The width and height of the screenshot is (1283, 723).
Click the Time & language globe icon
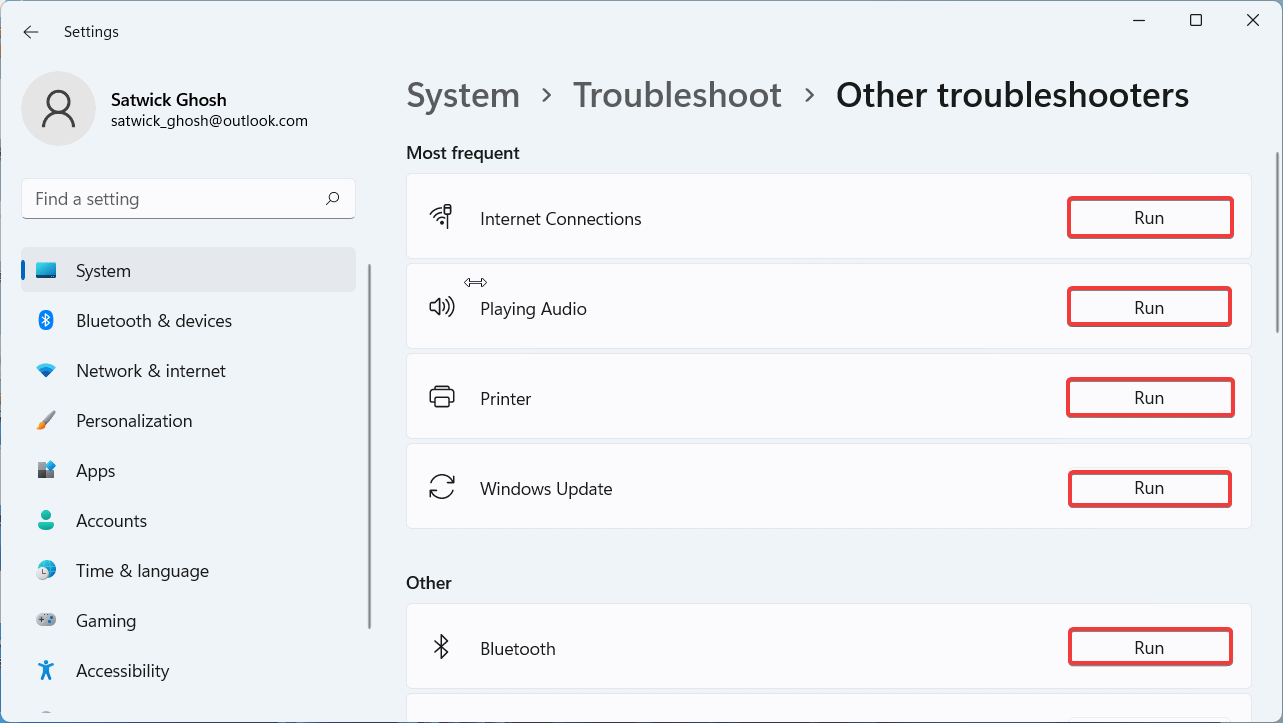[x=46, y=571]
